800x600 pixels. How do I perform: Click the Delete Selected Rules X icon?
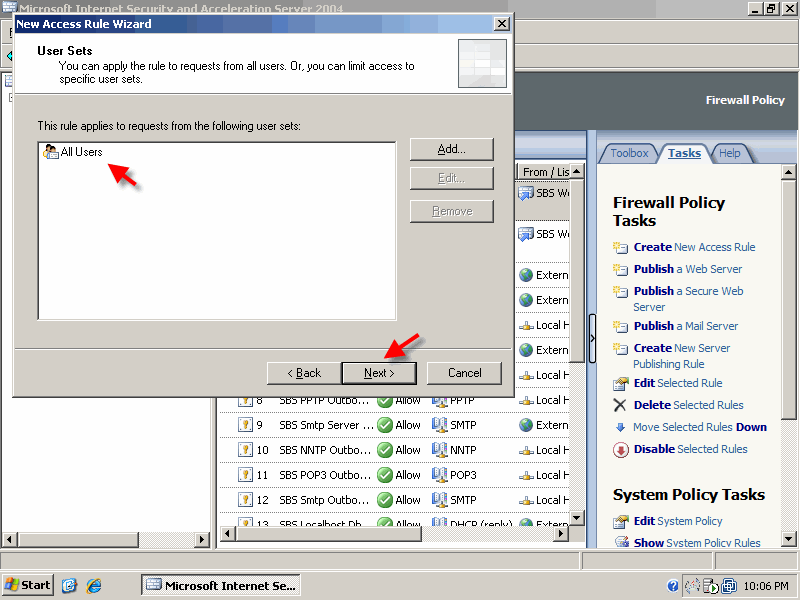coord(620,405)
